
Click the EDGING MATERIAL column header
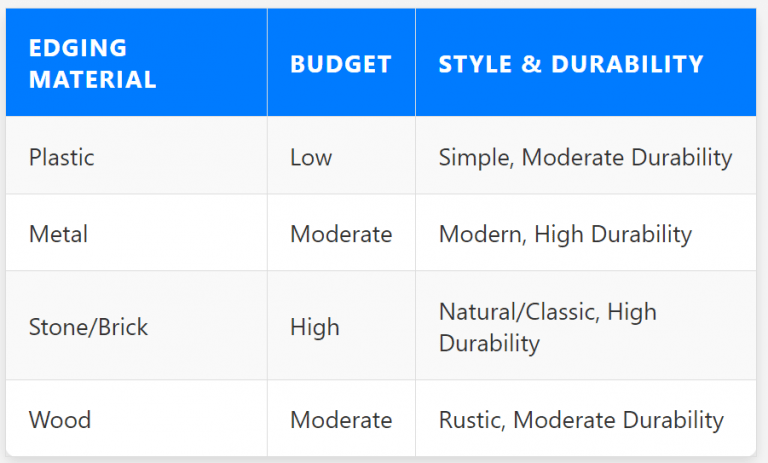(x=93, y=64)
